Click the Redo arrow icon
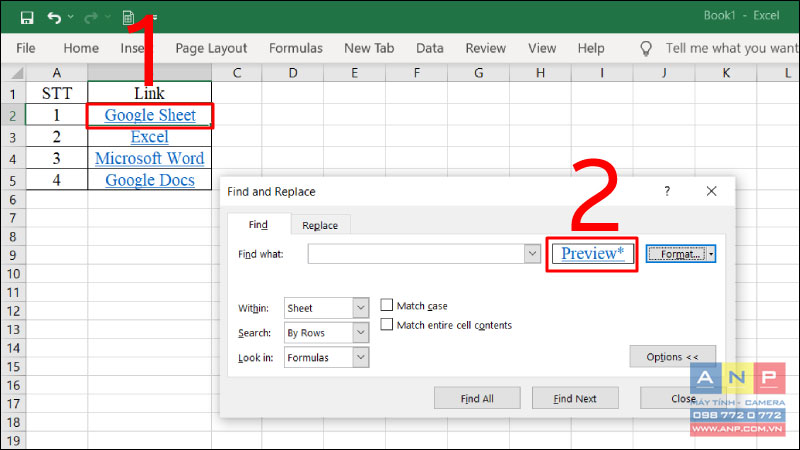Viewport: 800px width, 450px height. point(91,18)
